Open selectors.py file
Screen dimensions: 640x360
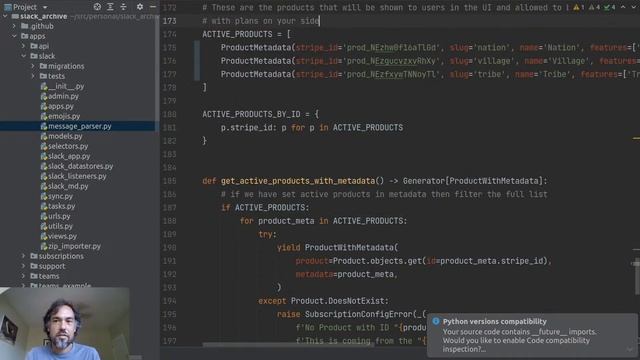(68, 146)
